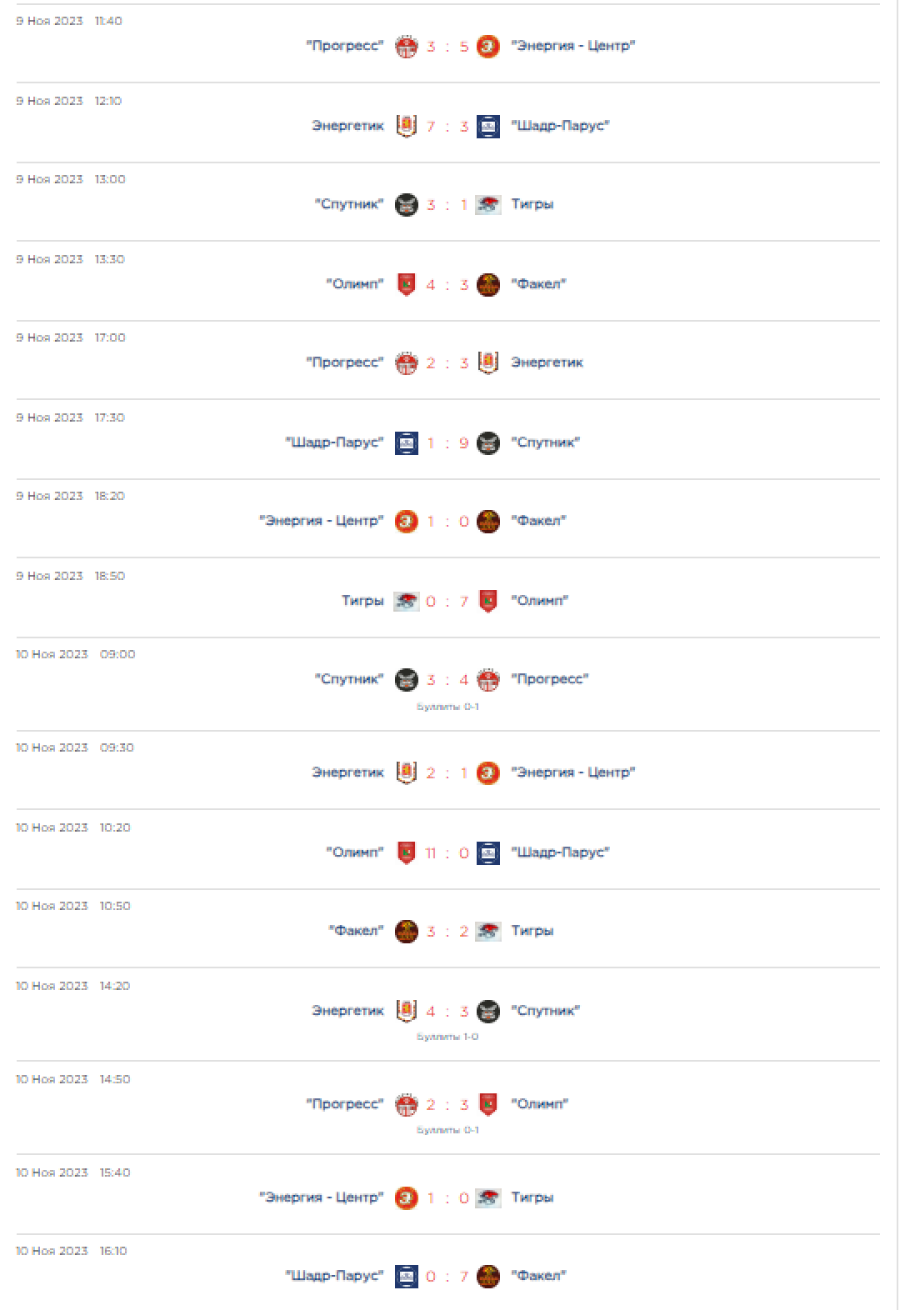
Task: Click Факел logo in 10 Nov 10:50 match
Action: point(406,932)
